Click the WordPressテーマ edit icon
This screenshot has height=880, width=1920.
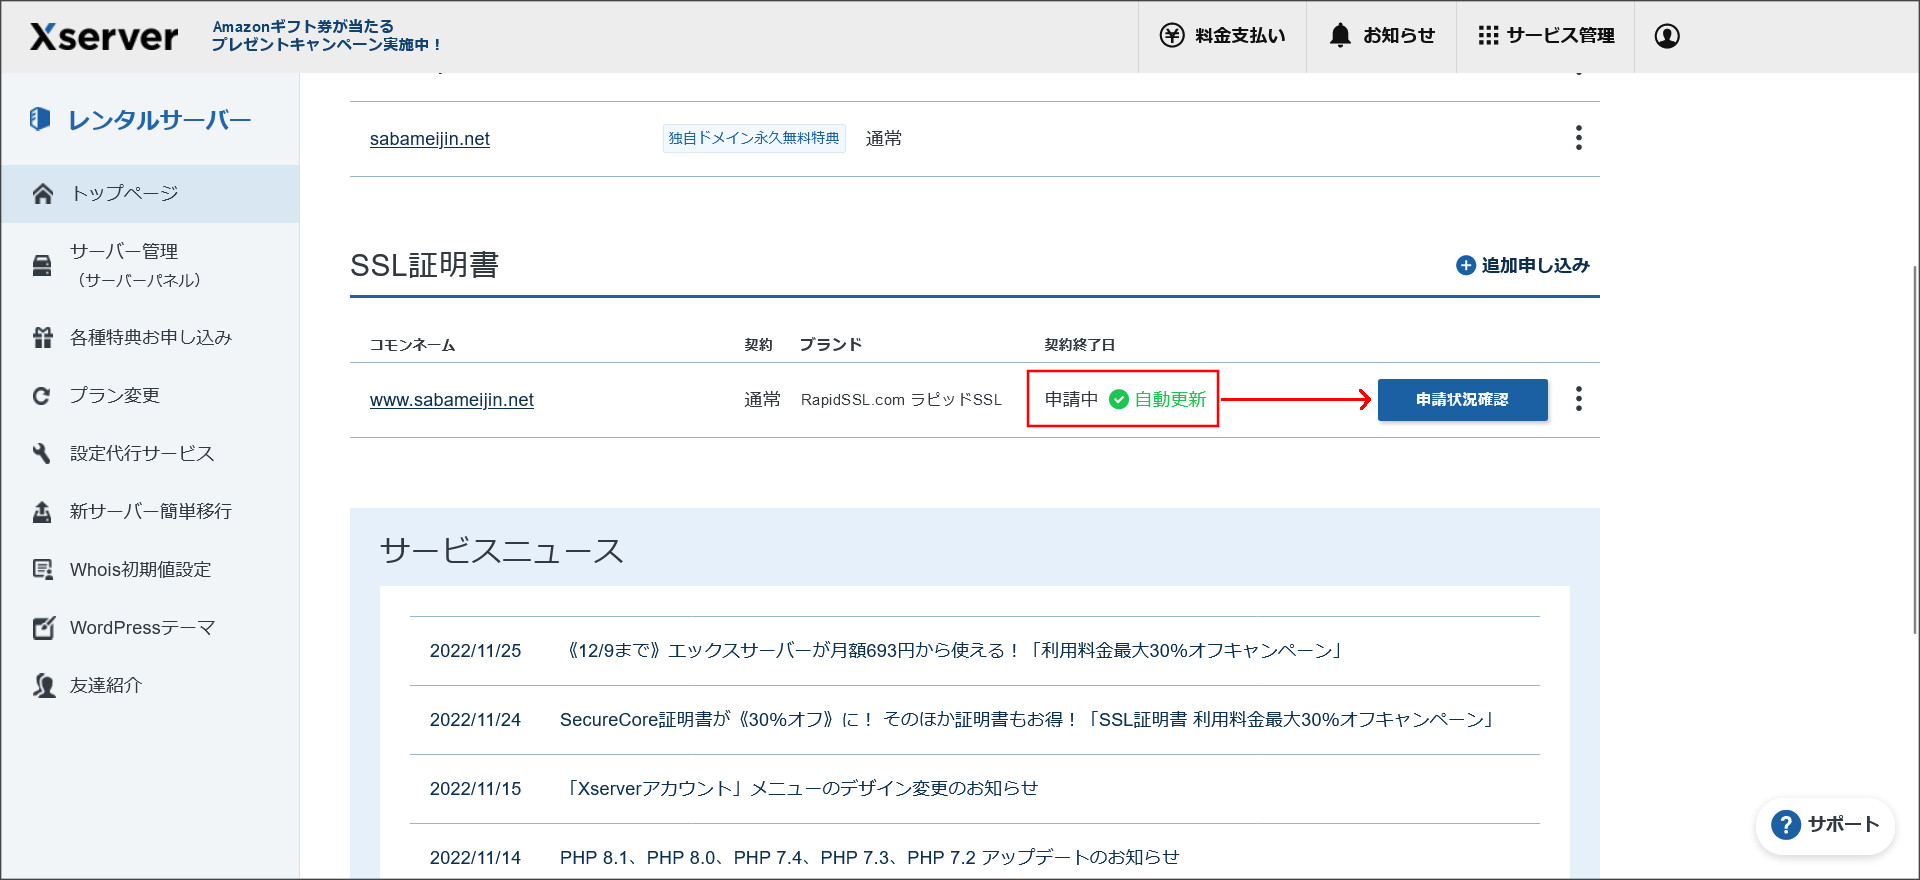(44, 628)
